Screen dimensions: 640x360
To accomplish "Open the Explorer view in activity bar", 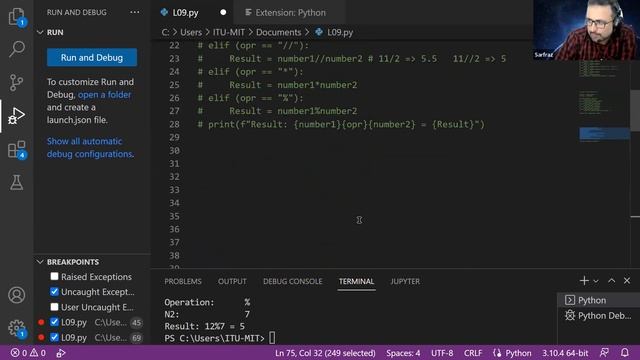I will pos(16,16).
